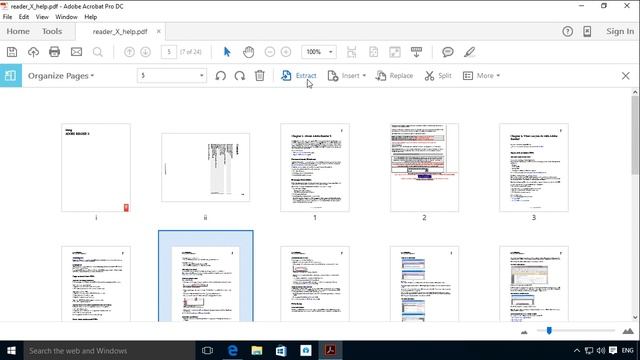Zoom in with the plus circle icon

(x=286, y=52)
